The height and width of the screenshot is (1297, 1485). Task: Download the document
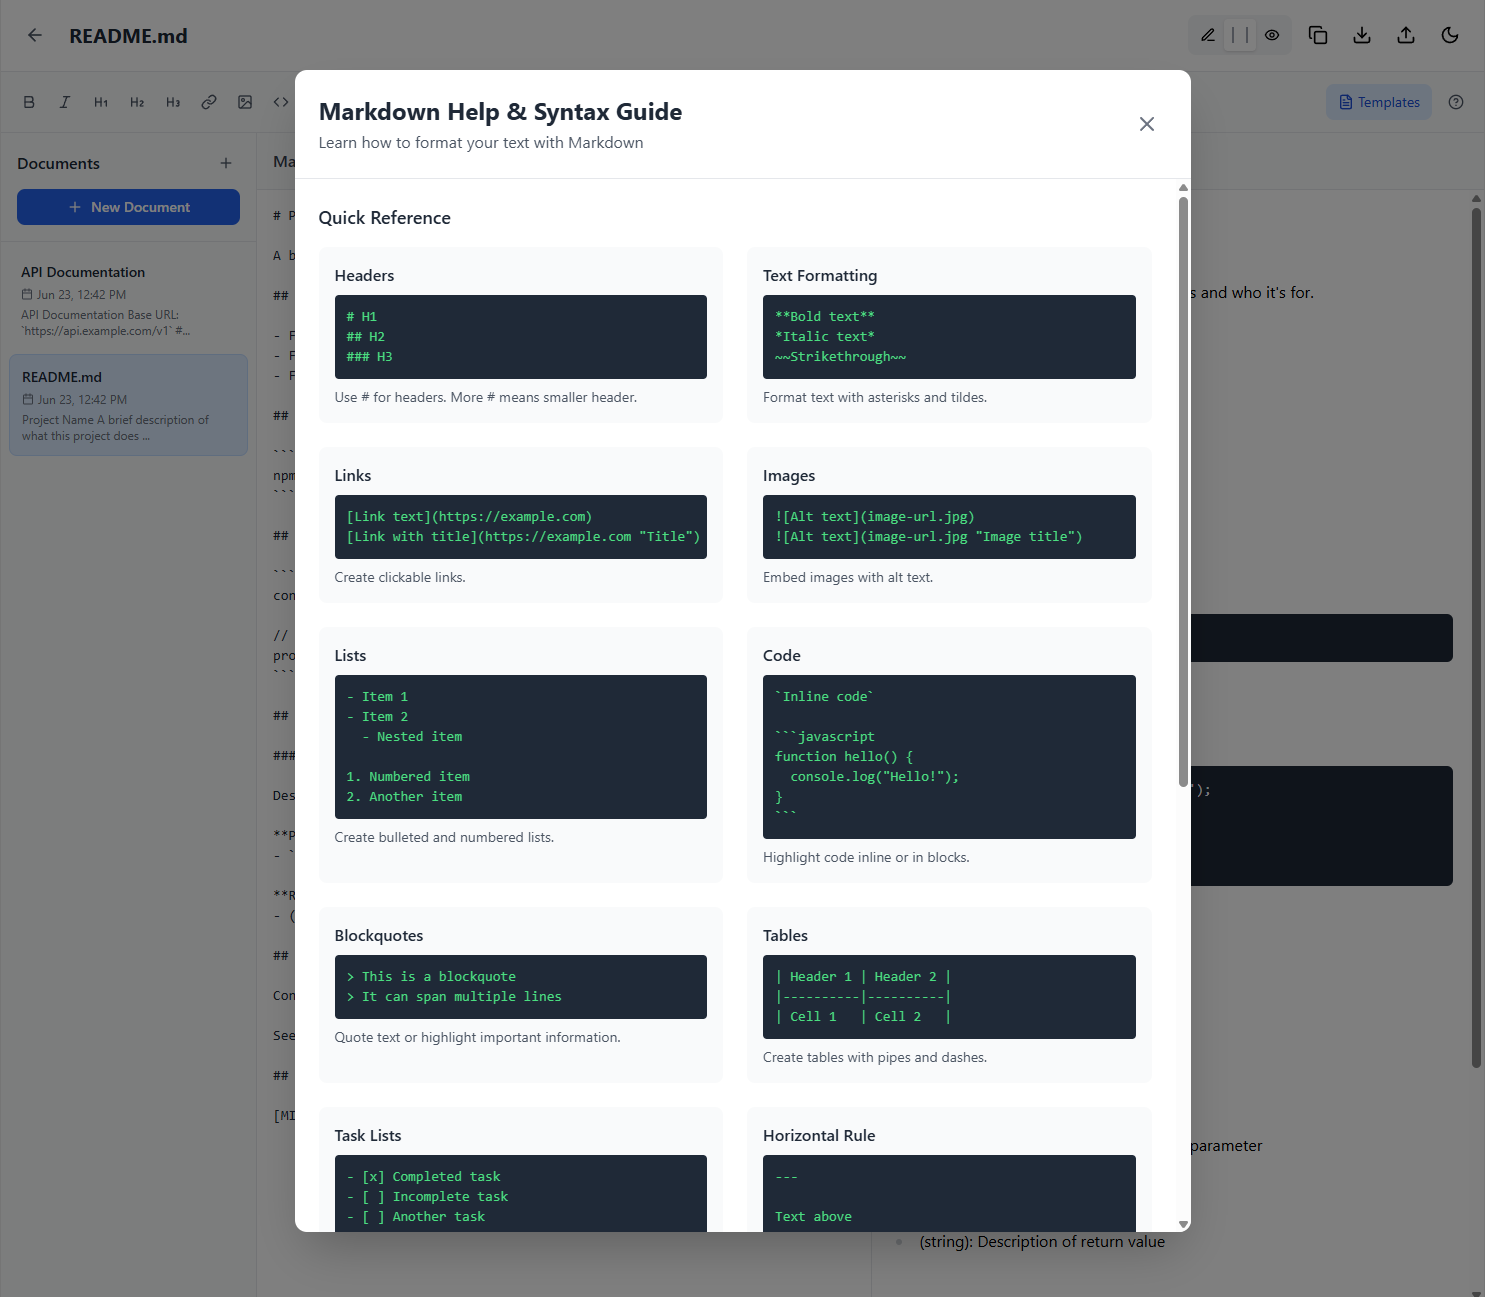[x=1362, y=35]
